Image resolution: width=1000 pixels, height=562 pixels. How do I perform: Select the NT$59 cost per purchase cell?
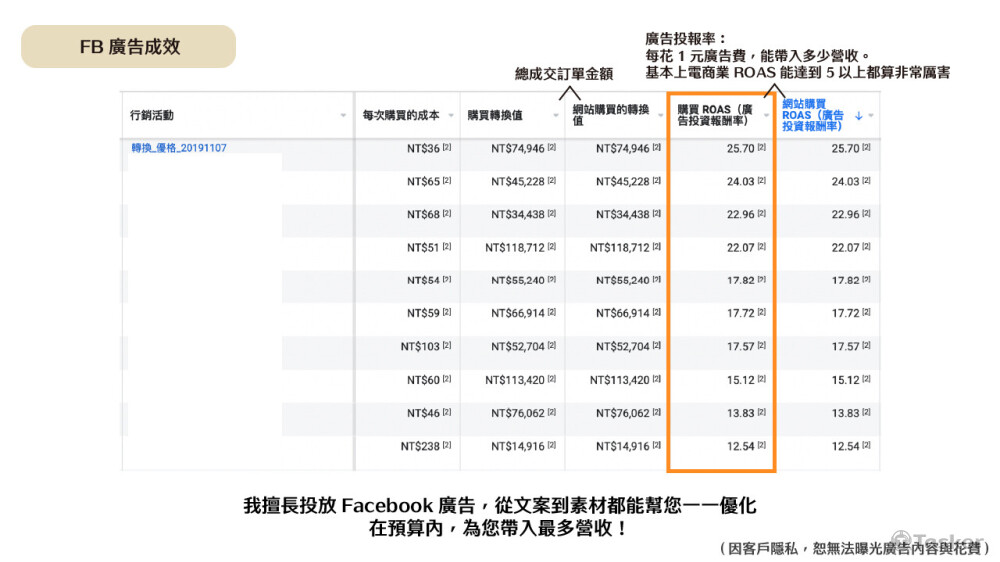[423, 314]
